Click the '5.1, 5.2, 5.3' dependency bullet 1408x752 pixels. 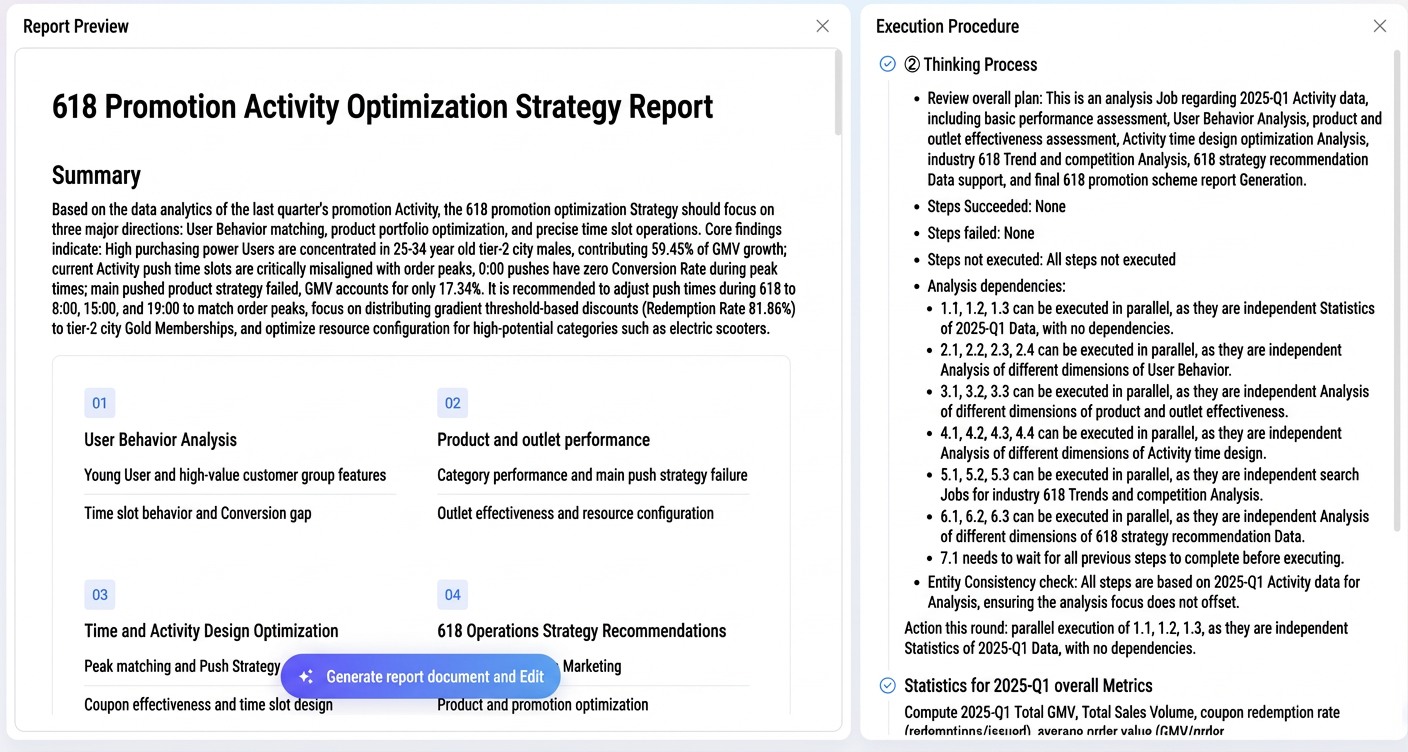(1150, 484)
